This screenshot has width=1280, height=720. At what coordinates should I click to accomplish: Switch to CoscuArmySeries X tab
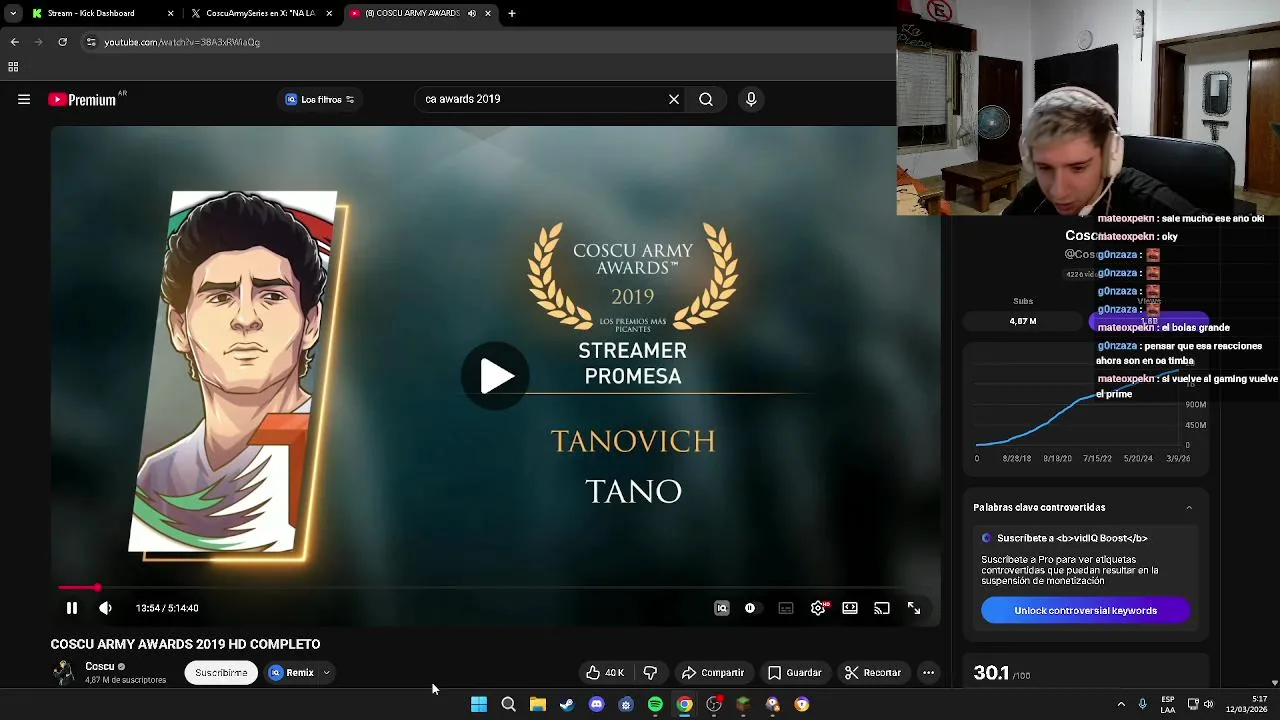pos(260,13)
